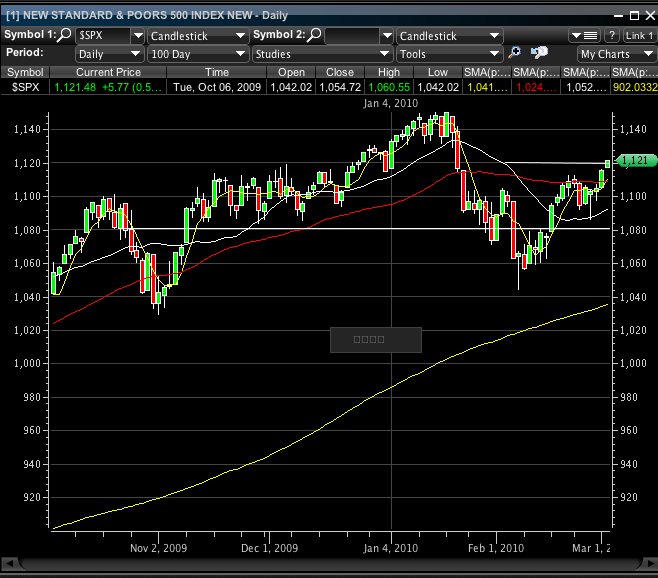The image size is (658, 578).
Task: Click the Symbol 2 search magnifier icon
Action: (314, 35)
